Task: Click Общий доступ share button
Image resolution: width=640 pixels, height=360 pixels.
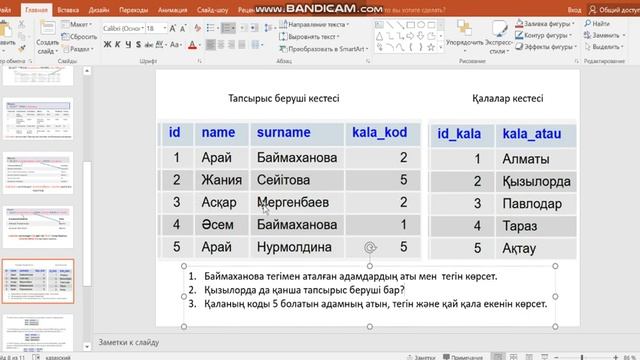Action: [x=614, y=10]
